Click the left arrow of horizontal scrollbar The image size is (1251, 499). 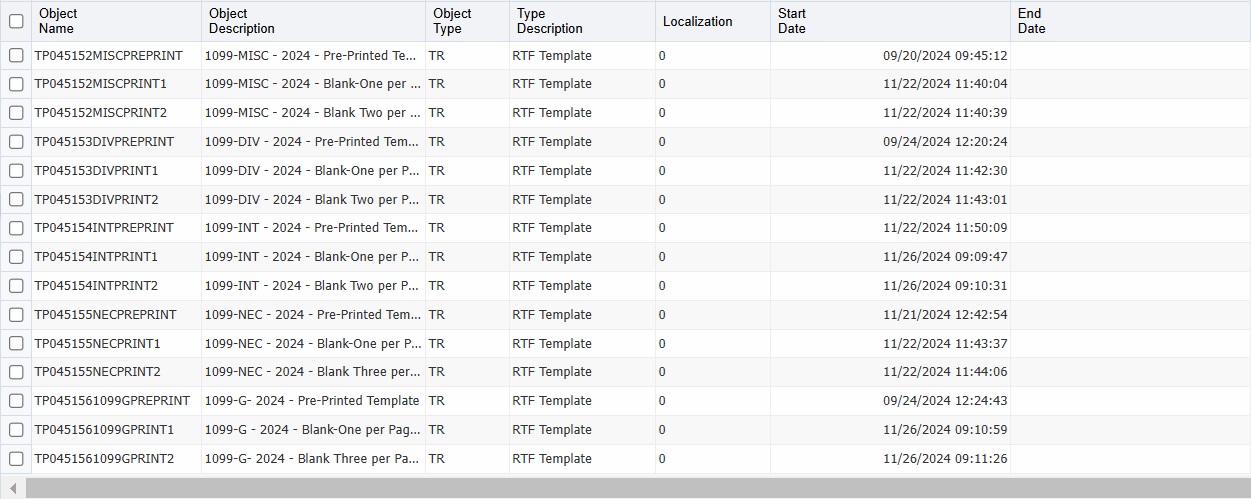point(13,488)
